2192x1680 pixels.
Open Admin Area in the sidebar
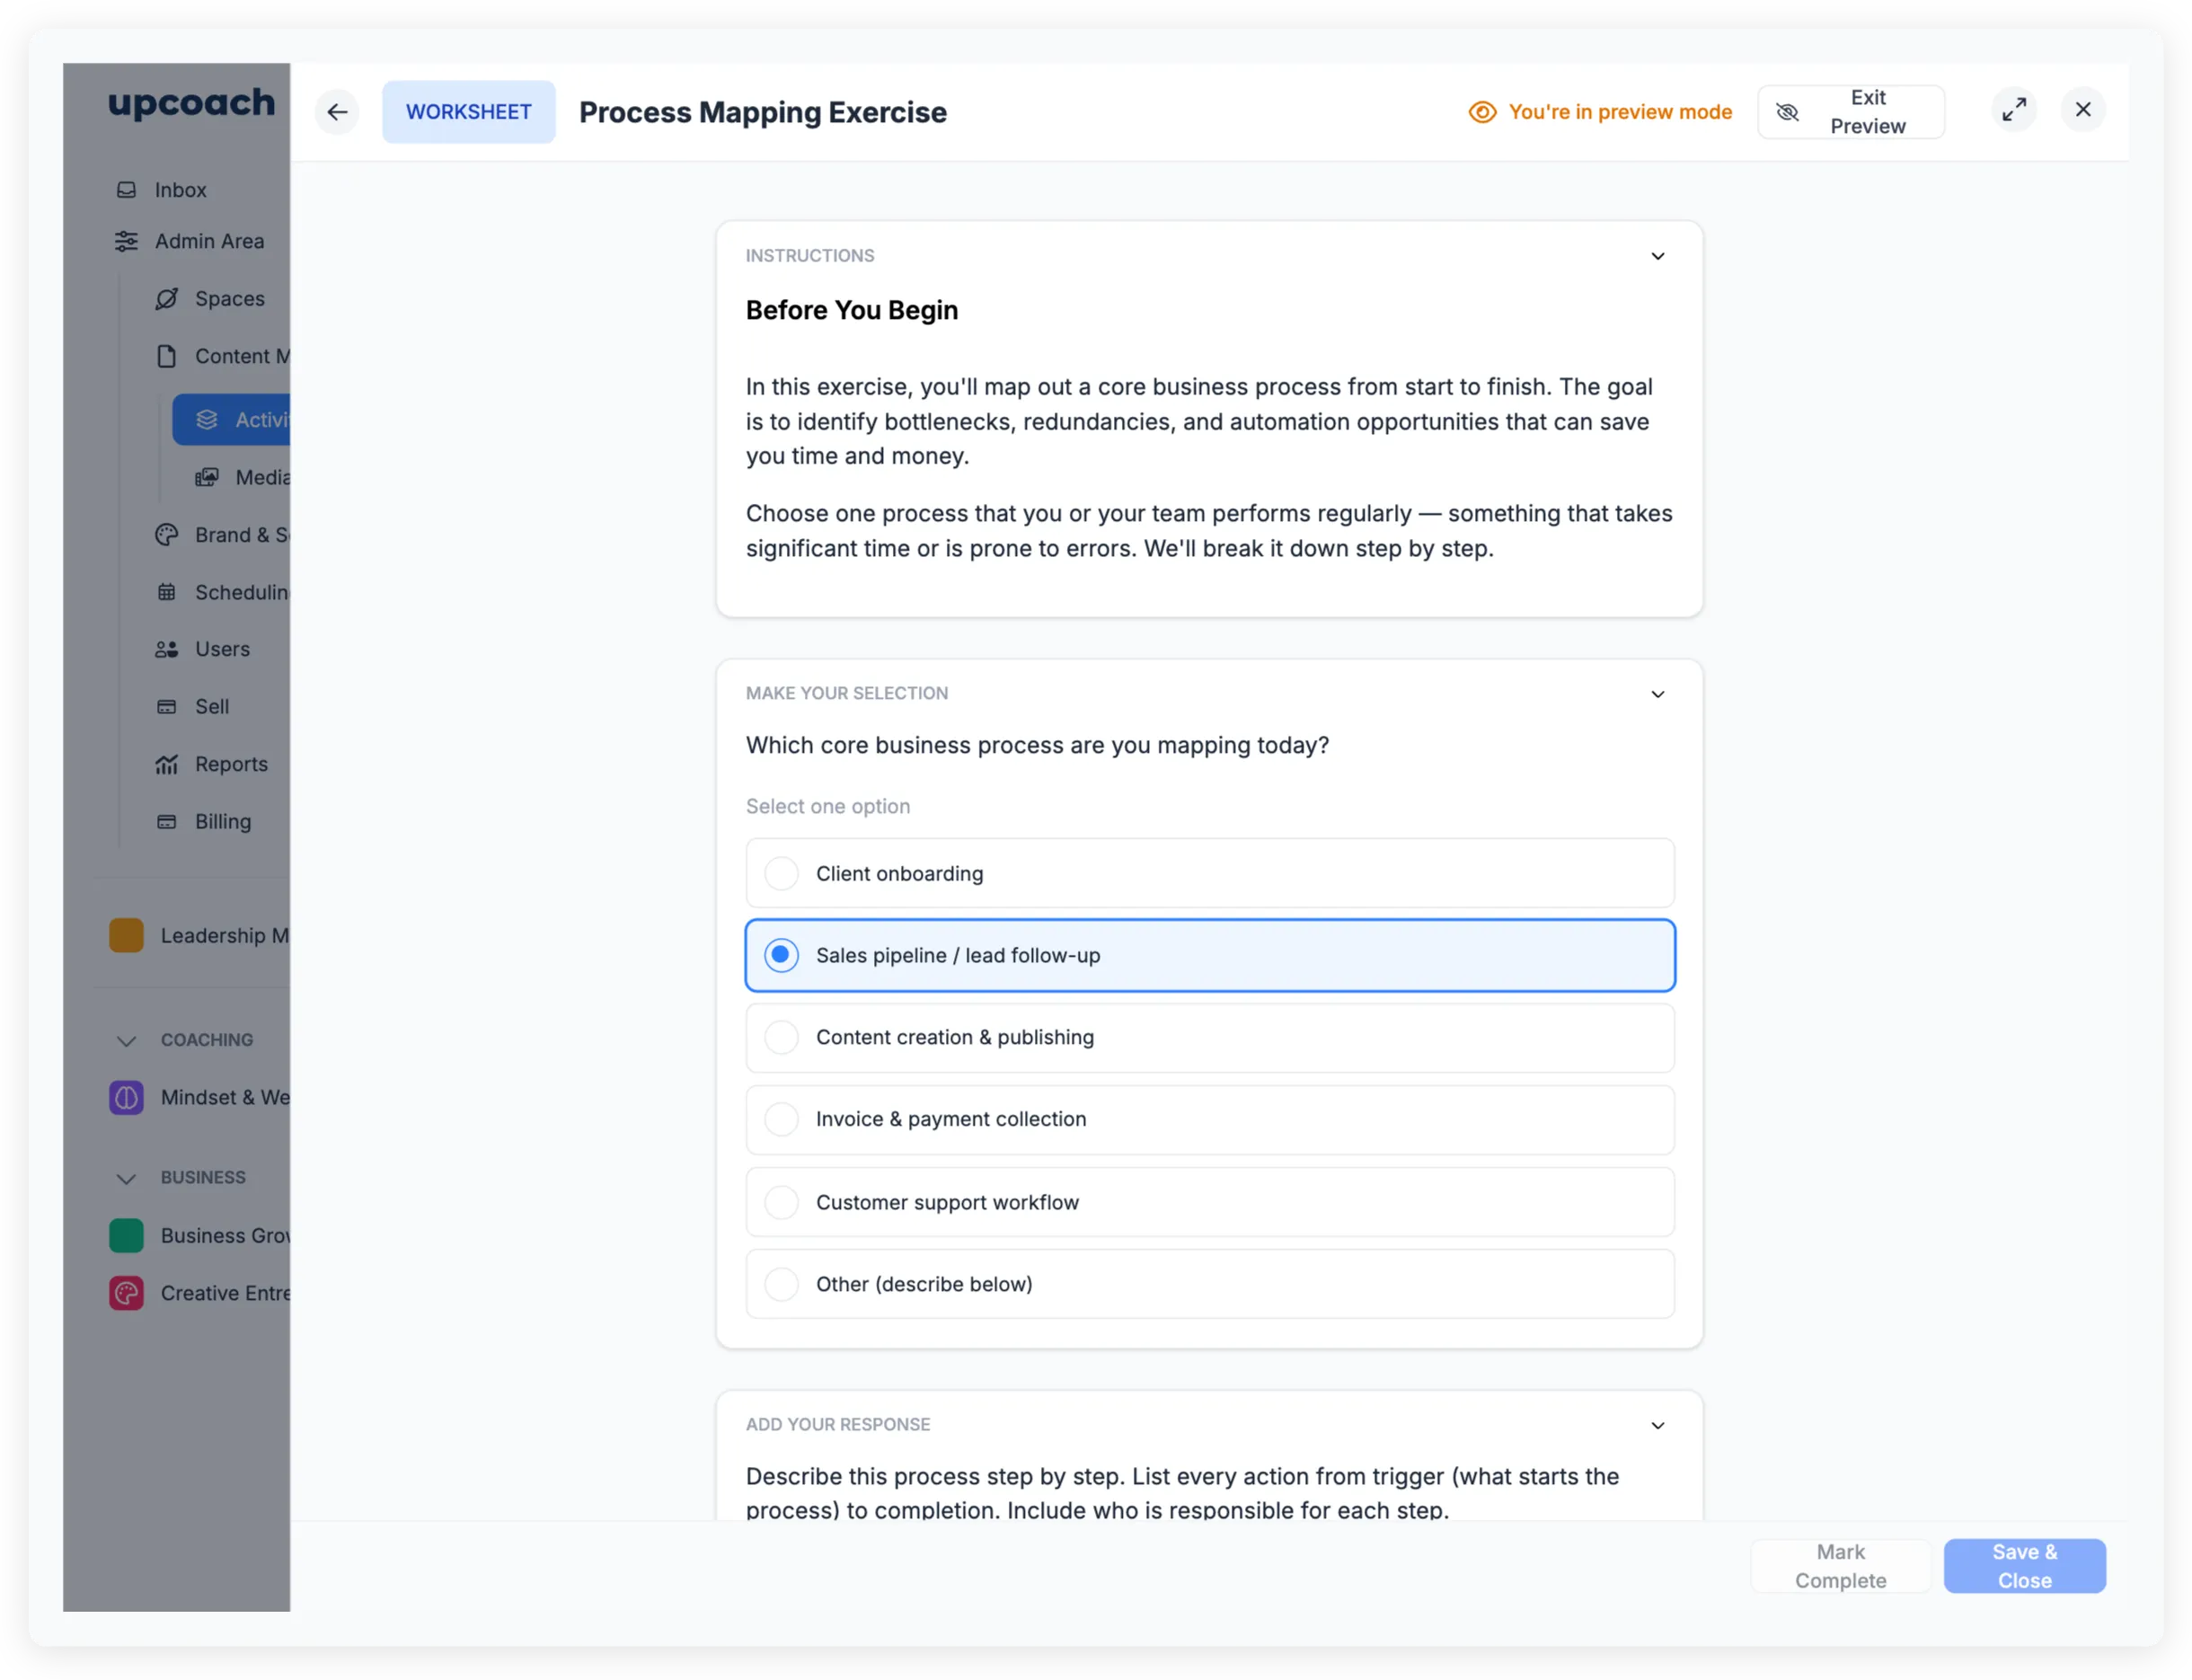coord(209,242)
